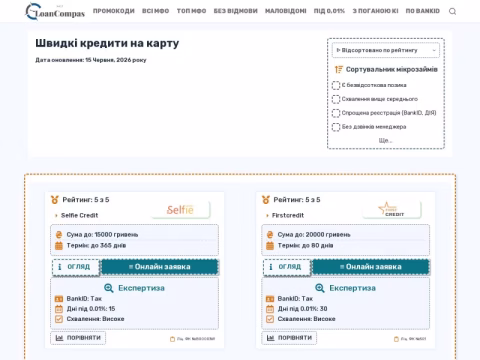Screen dimensions: 480x360
Task: Open the sorting by rating dropdown
Action: (x=386, y=50)
